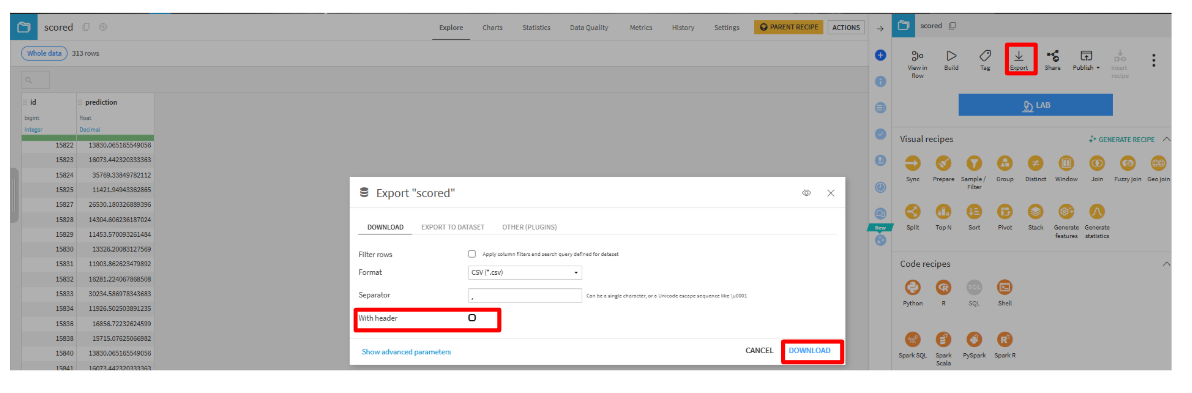Screen dimensions: 1192x393
Task: Open the History tab
Action: (x=683, y=27)
